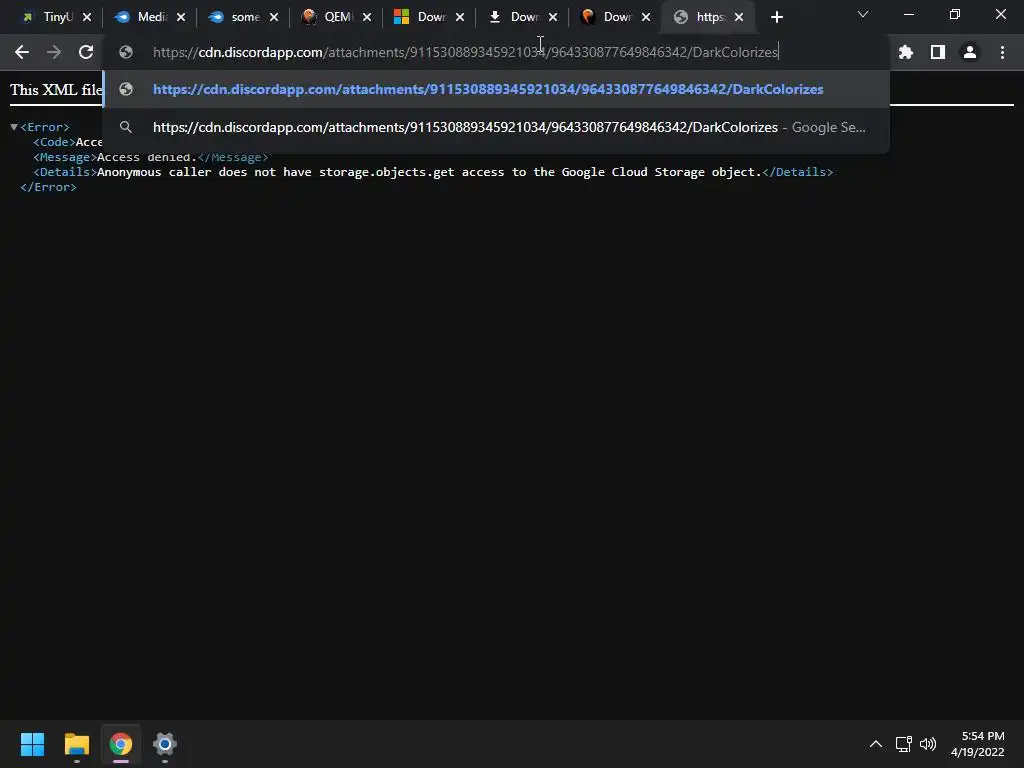Open Settings gear from the taskbar
Viewport: 1024px width, 768px height.
[165, 744]
